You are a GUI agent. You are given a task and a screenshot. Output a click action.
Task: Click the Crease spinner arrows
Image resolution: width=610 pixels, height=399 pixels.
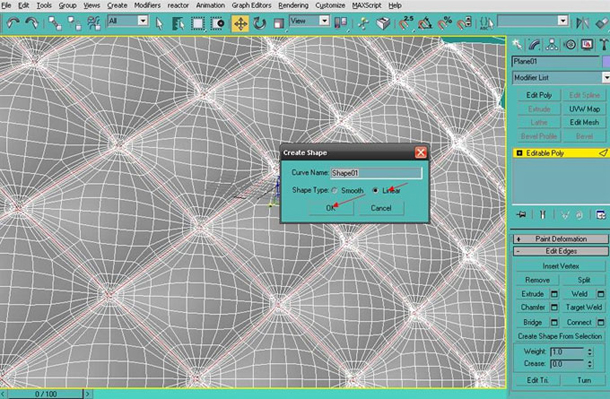(590, 364)
